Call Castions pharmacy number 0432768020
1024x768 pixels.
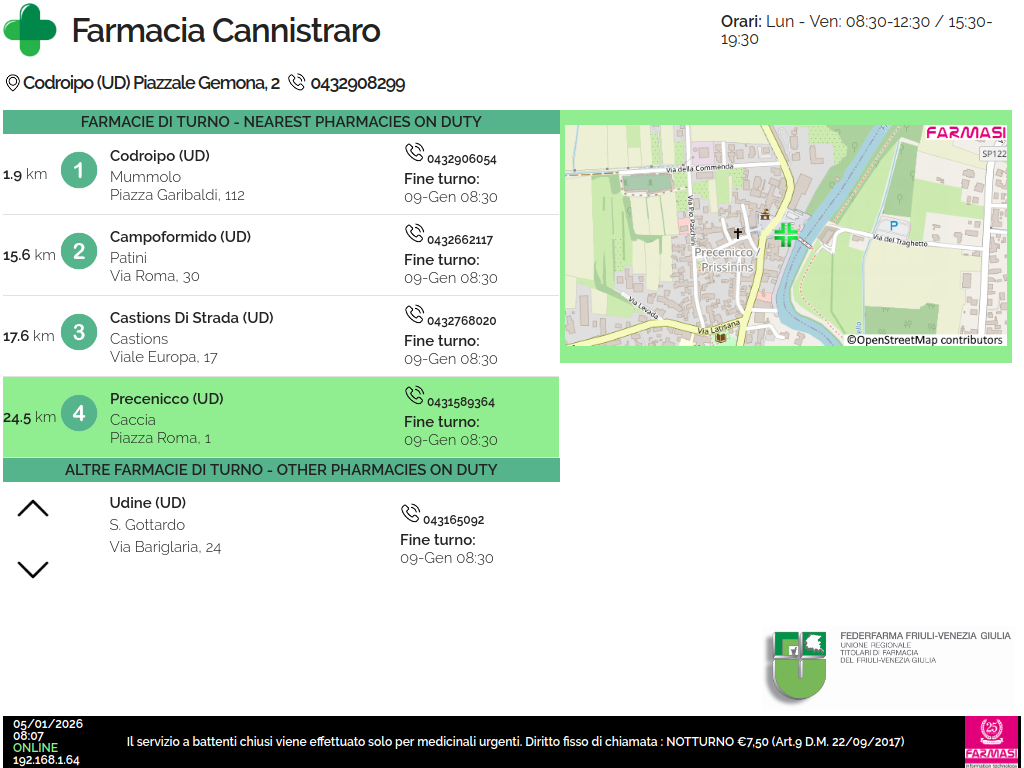coord(461,321)
